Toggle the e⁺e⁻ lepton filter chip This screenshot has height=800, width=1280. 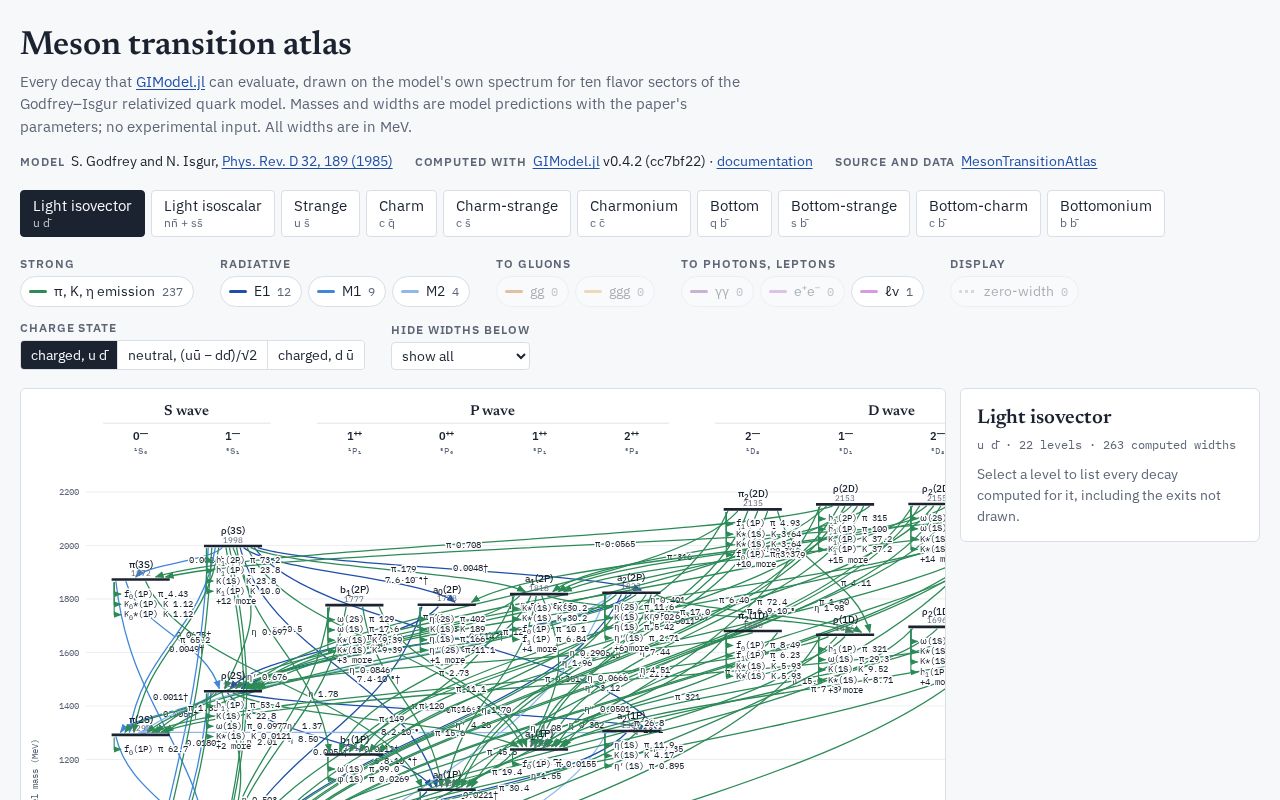[803, 291]
